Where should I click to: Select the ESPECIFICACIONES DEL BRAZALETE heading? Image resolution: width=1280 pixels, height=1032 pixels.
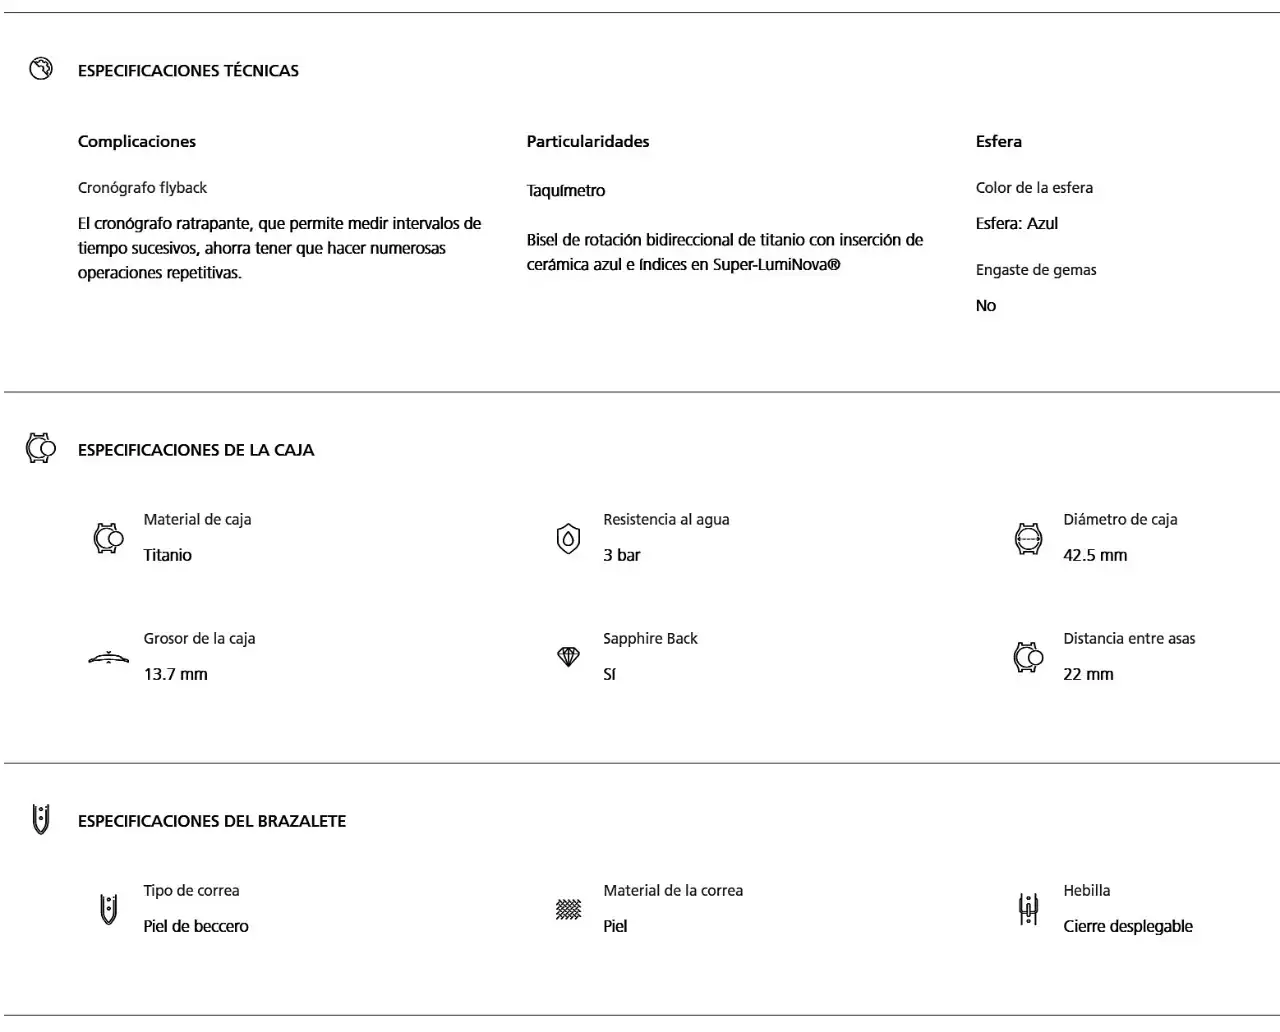(x=212, y=821)
